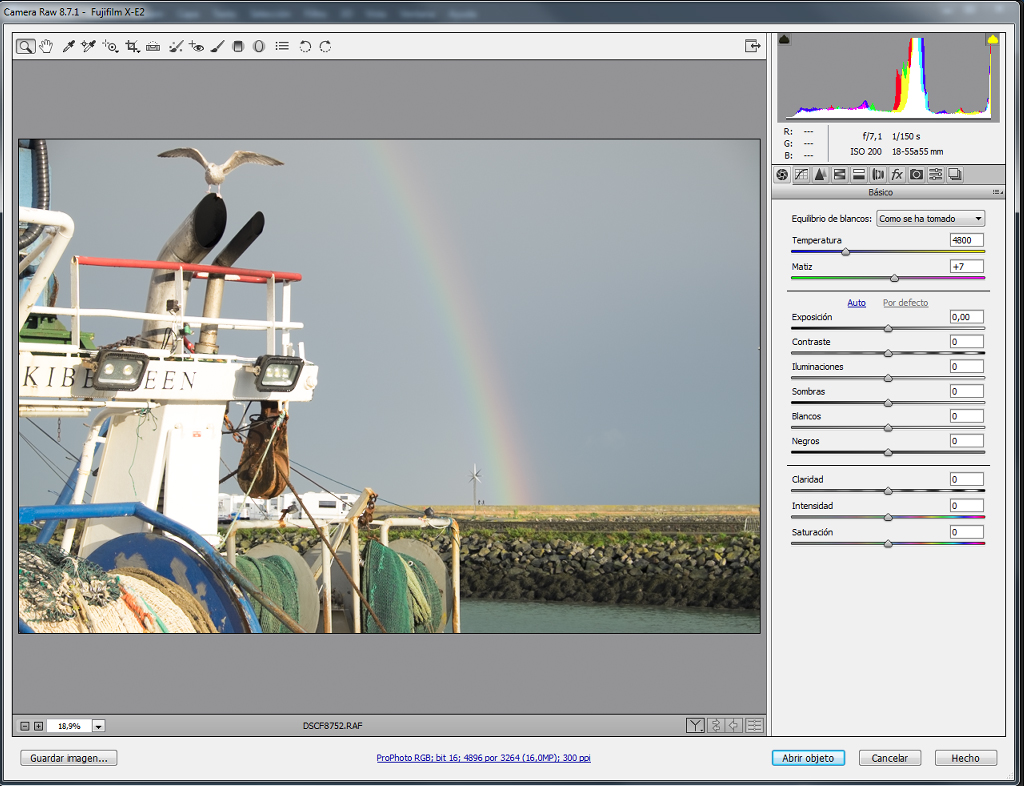The height and width of the screenshot is (786, 1024).
Task: Select the Graduated Filter tool
Action: coord(238,46)
